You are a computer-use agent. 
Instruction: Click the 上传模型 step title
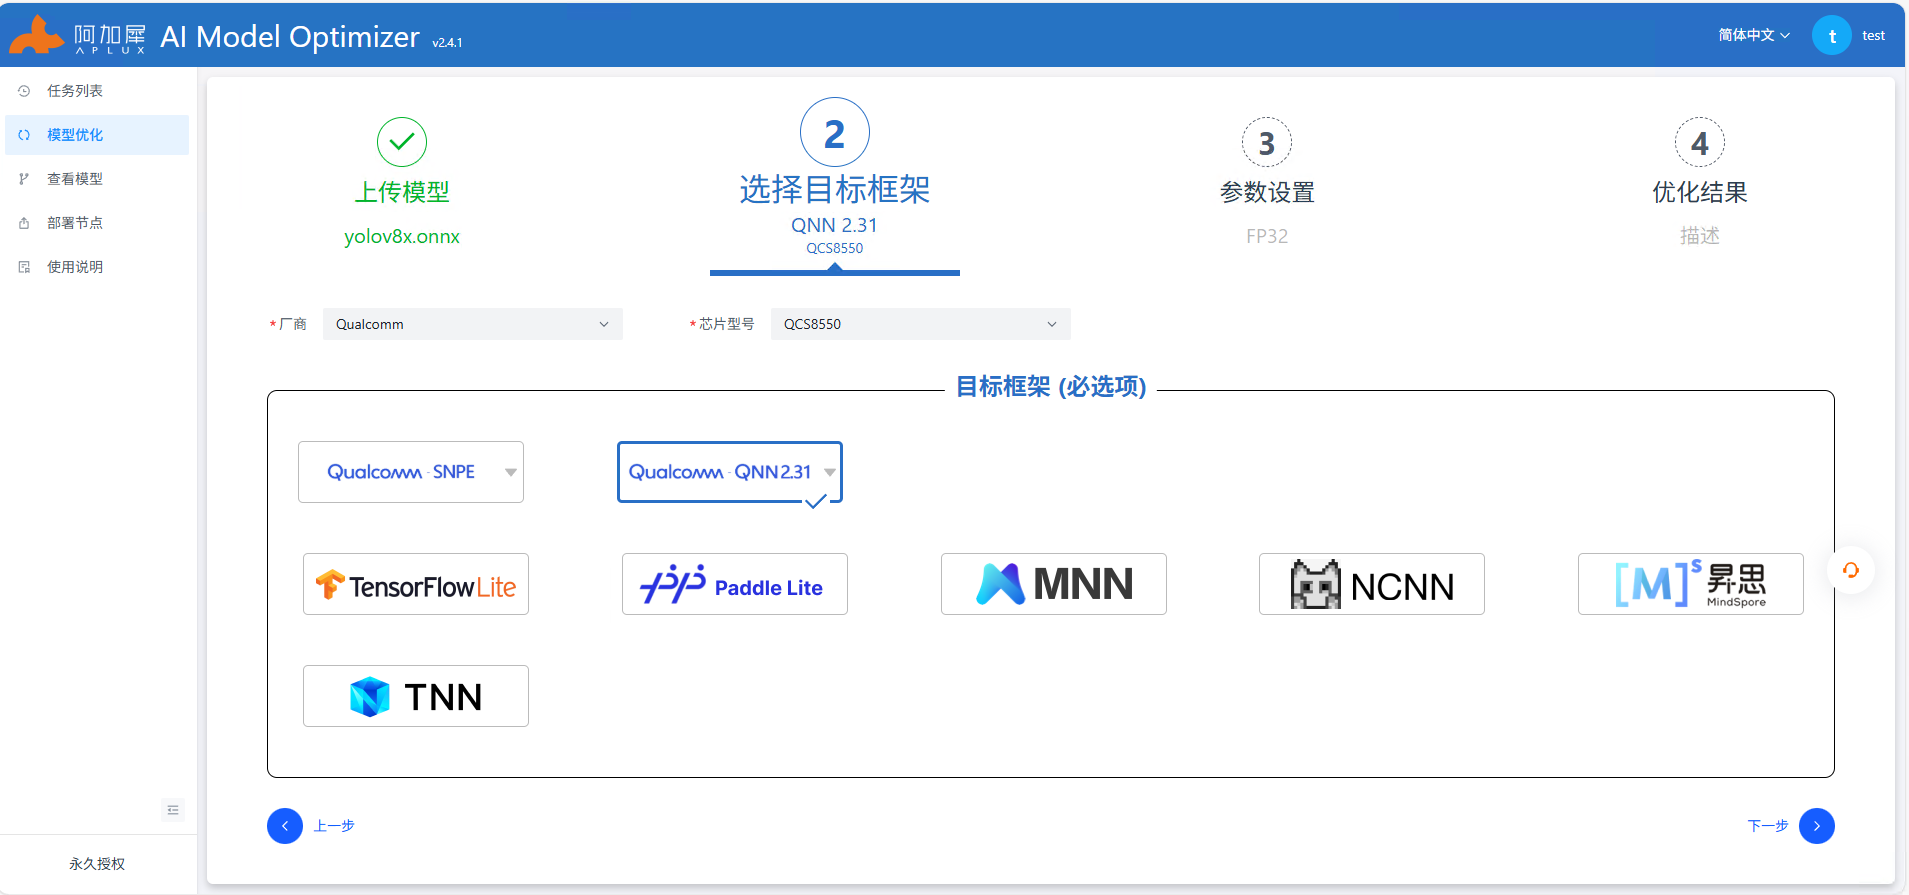402,192
